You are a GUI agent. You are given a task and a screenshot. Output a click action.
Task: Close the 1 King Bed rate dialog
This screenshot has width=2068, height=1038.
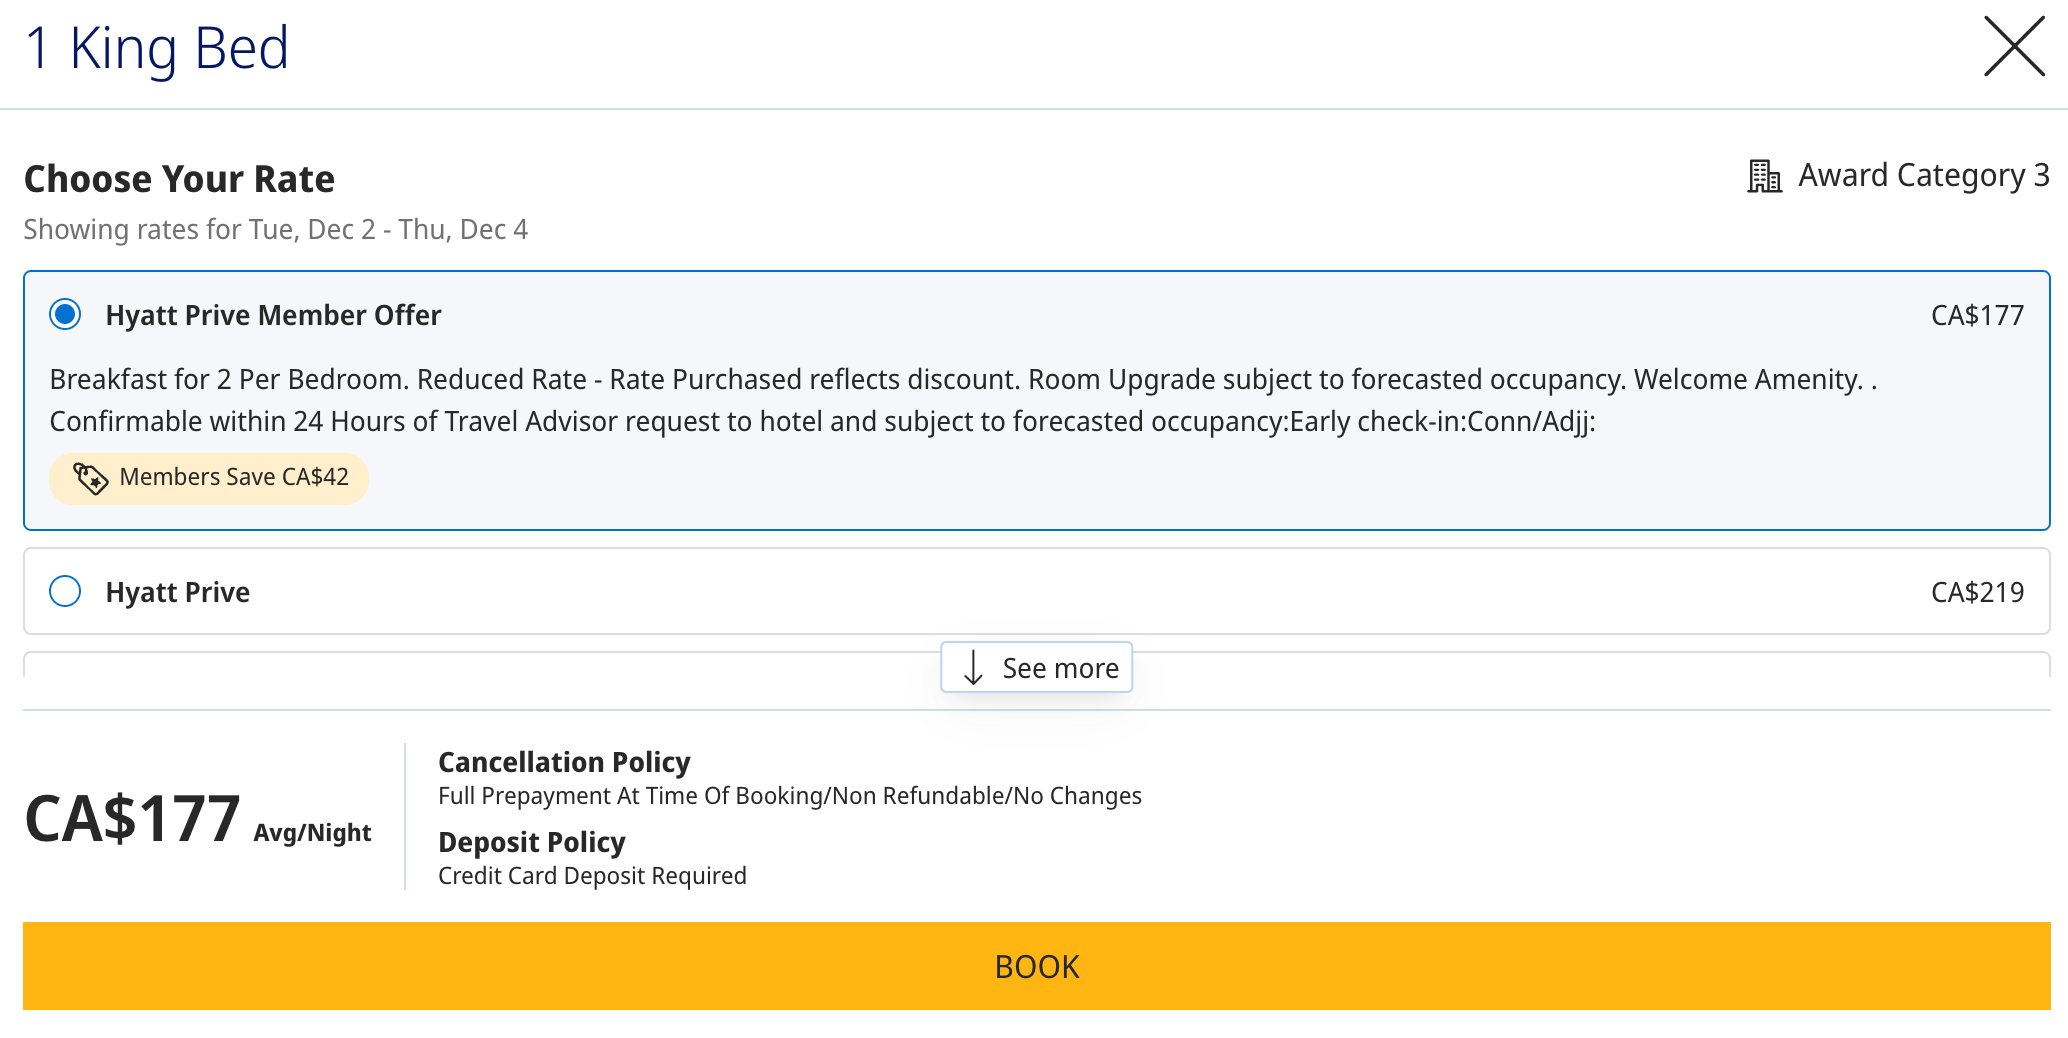click(2013, 47)
